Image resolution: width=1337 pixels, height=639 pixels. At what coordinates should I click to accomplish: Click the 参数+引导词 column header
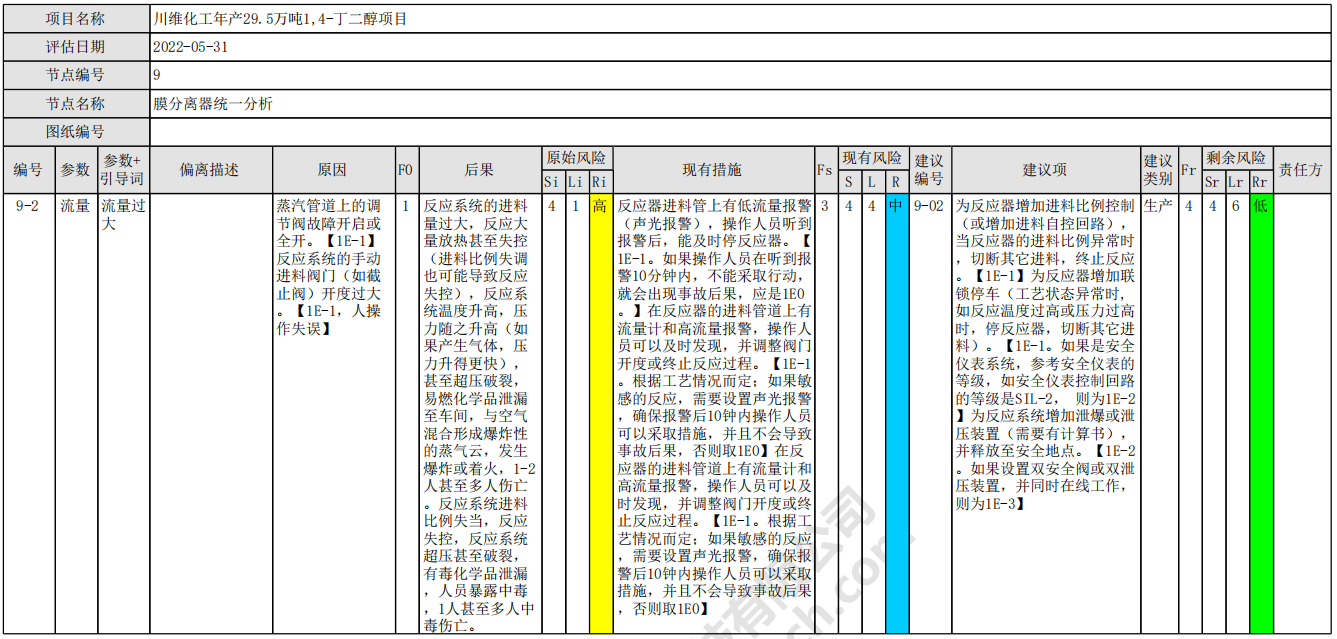[124, 170]
